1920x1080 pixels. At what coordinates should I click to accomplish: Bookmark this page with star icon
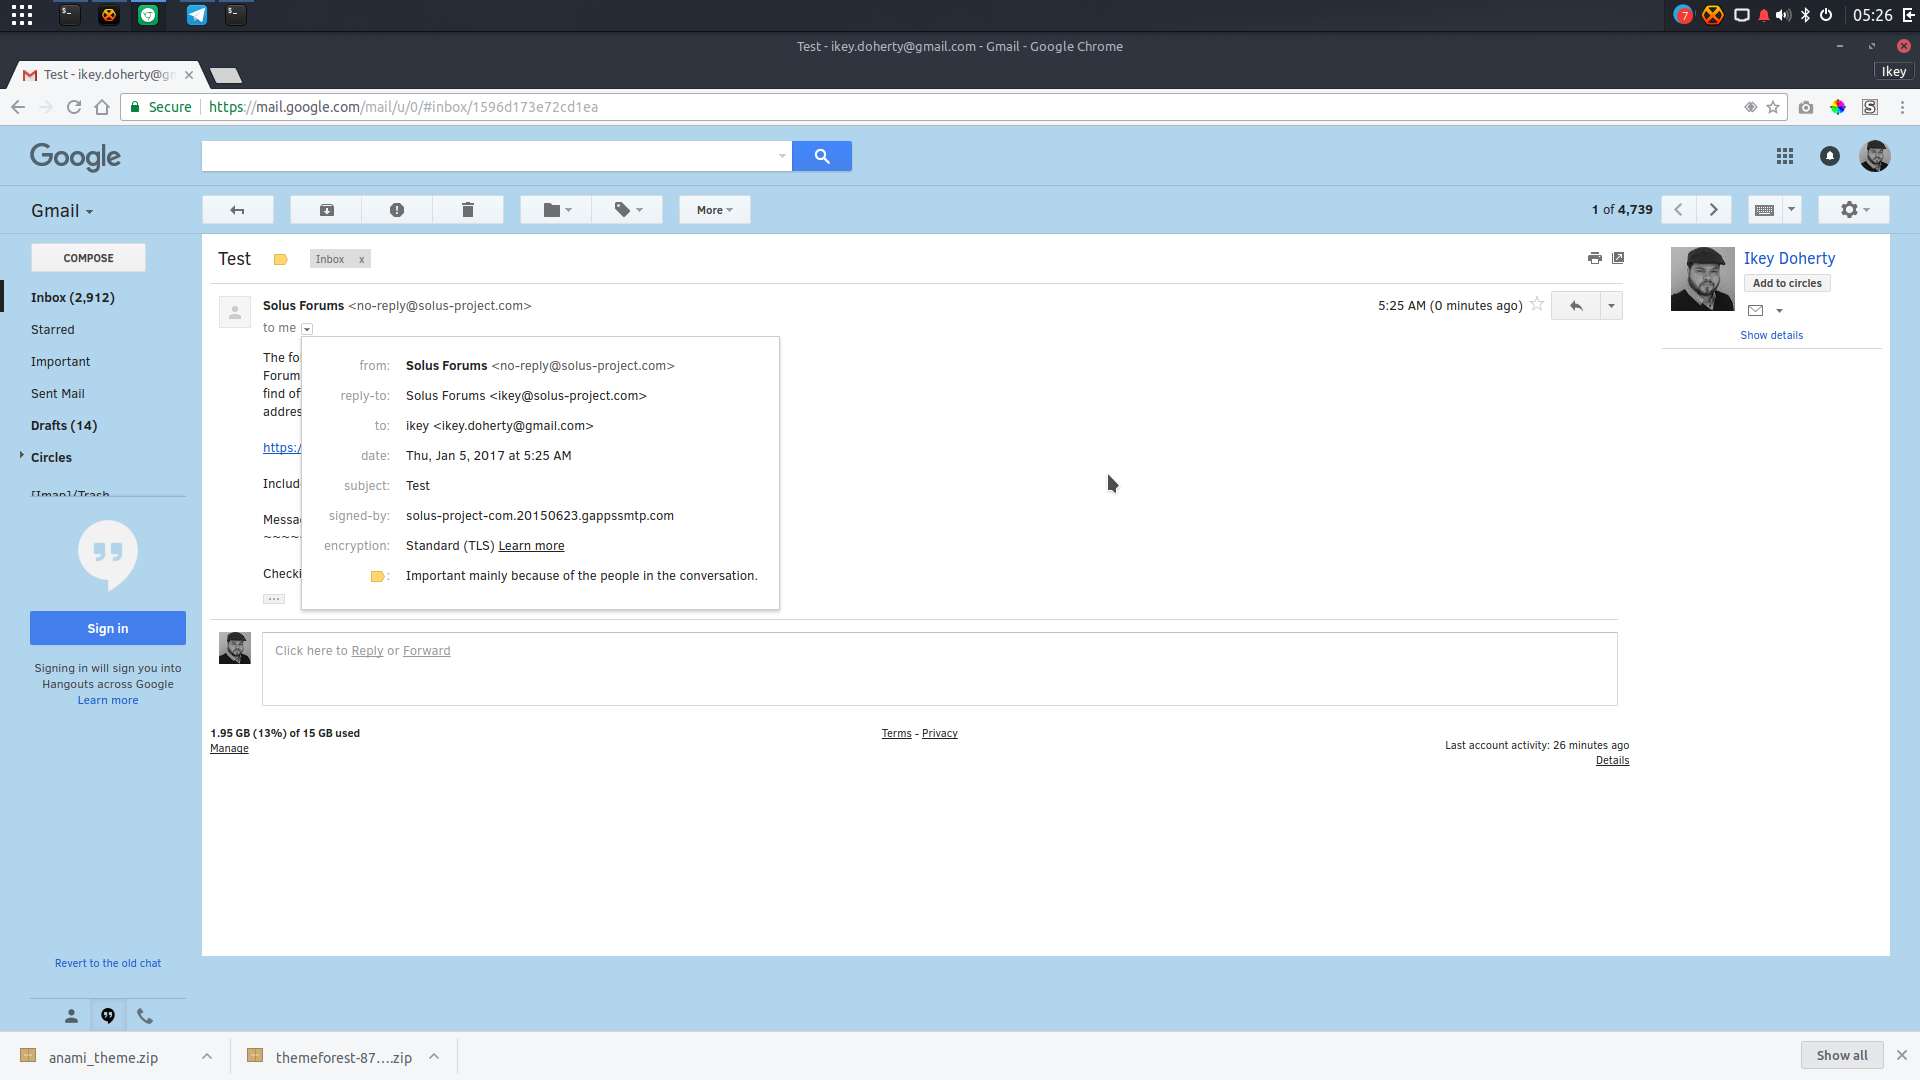[1773, 107]
